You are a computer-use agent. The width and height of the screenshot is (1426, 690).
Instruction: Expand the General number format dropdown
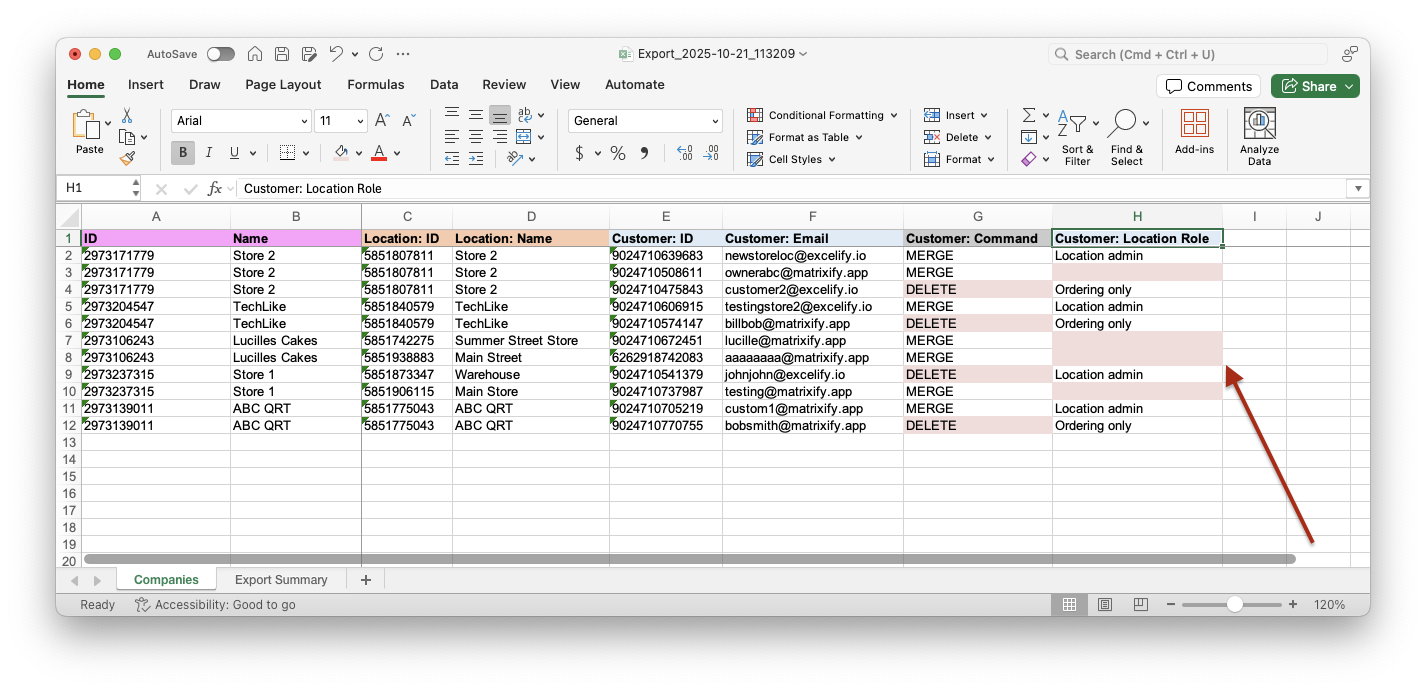pos(645,121)
